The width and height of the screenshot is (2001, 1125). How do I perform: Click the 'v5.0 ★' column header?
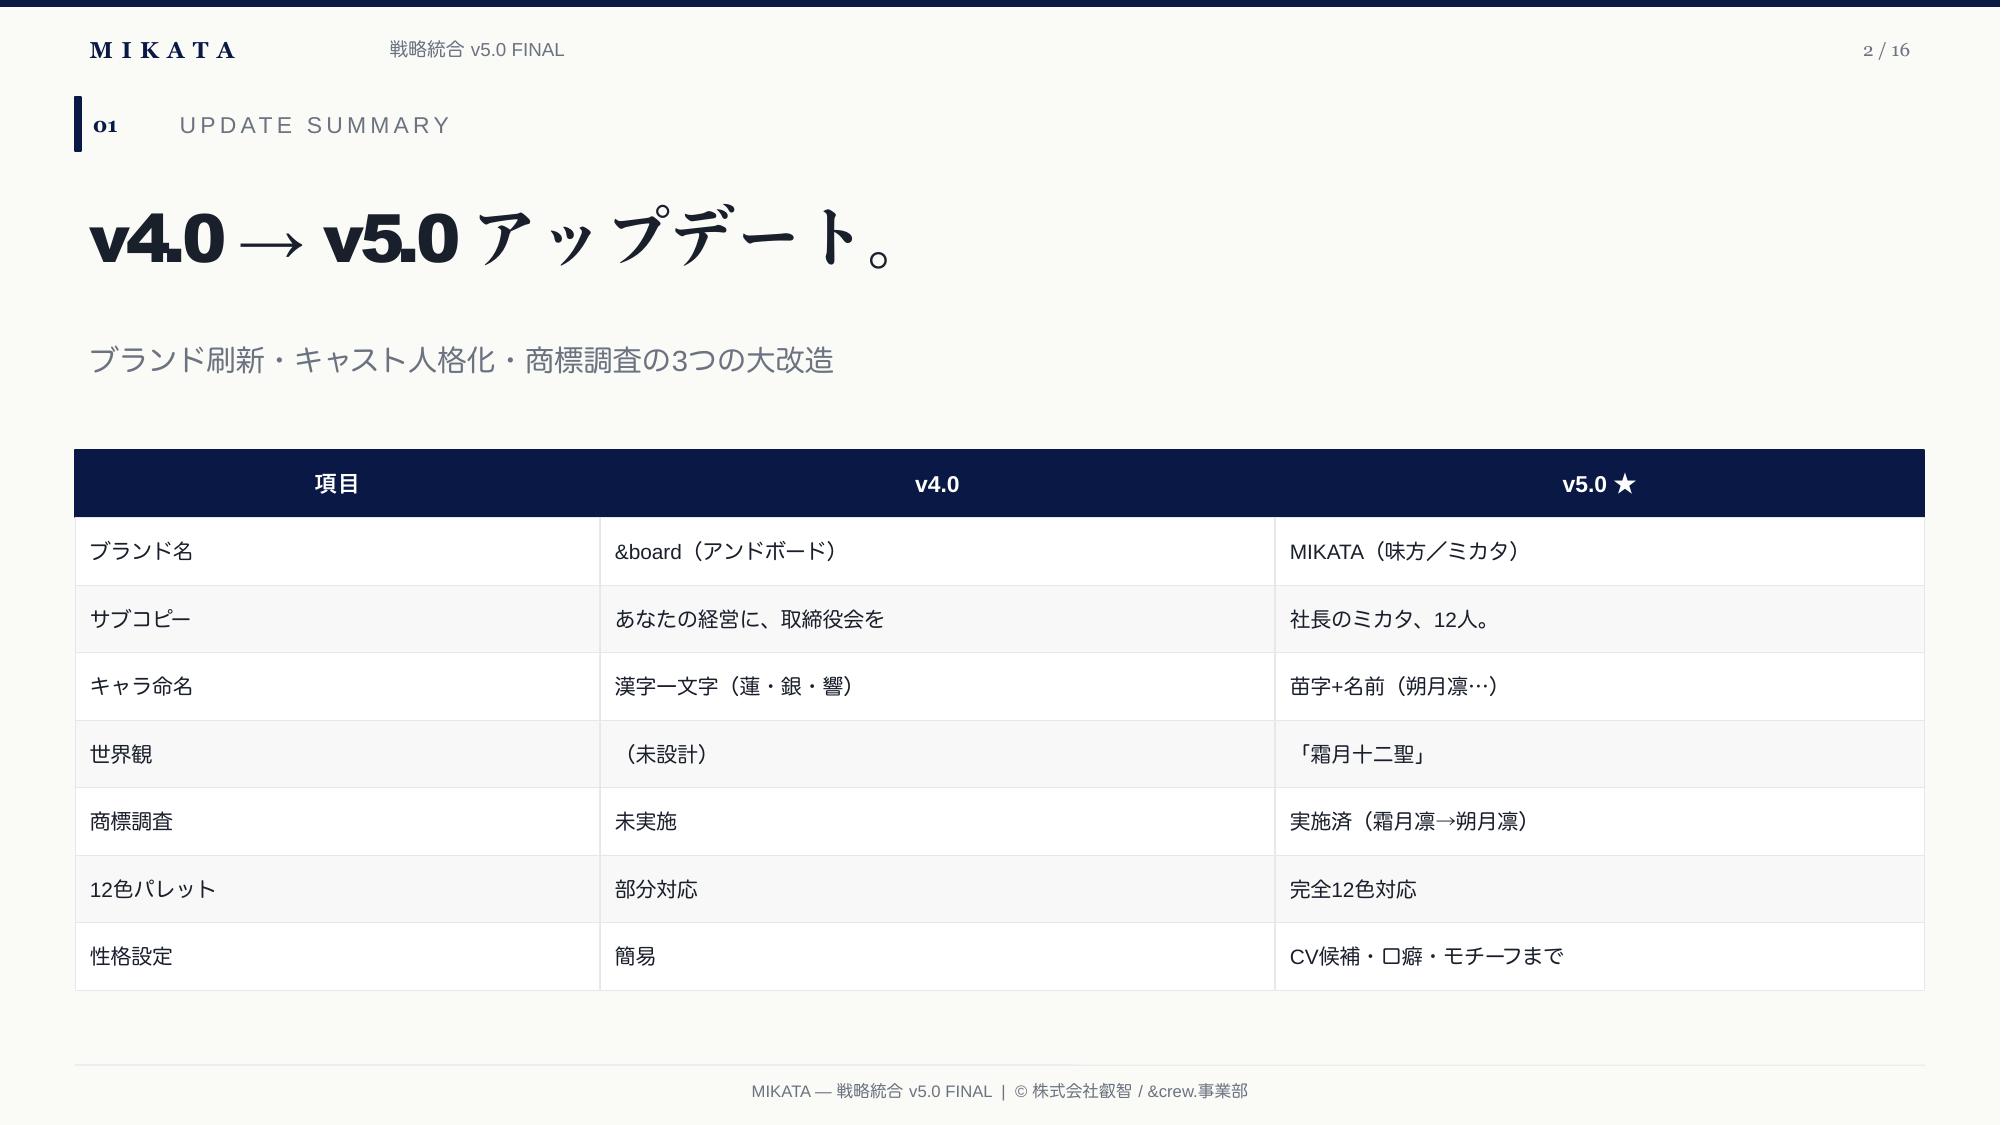(1599, 484)
